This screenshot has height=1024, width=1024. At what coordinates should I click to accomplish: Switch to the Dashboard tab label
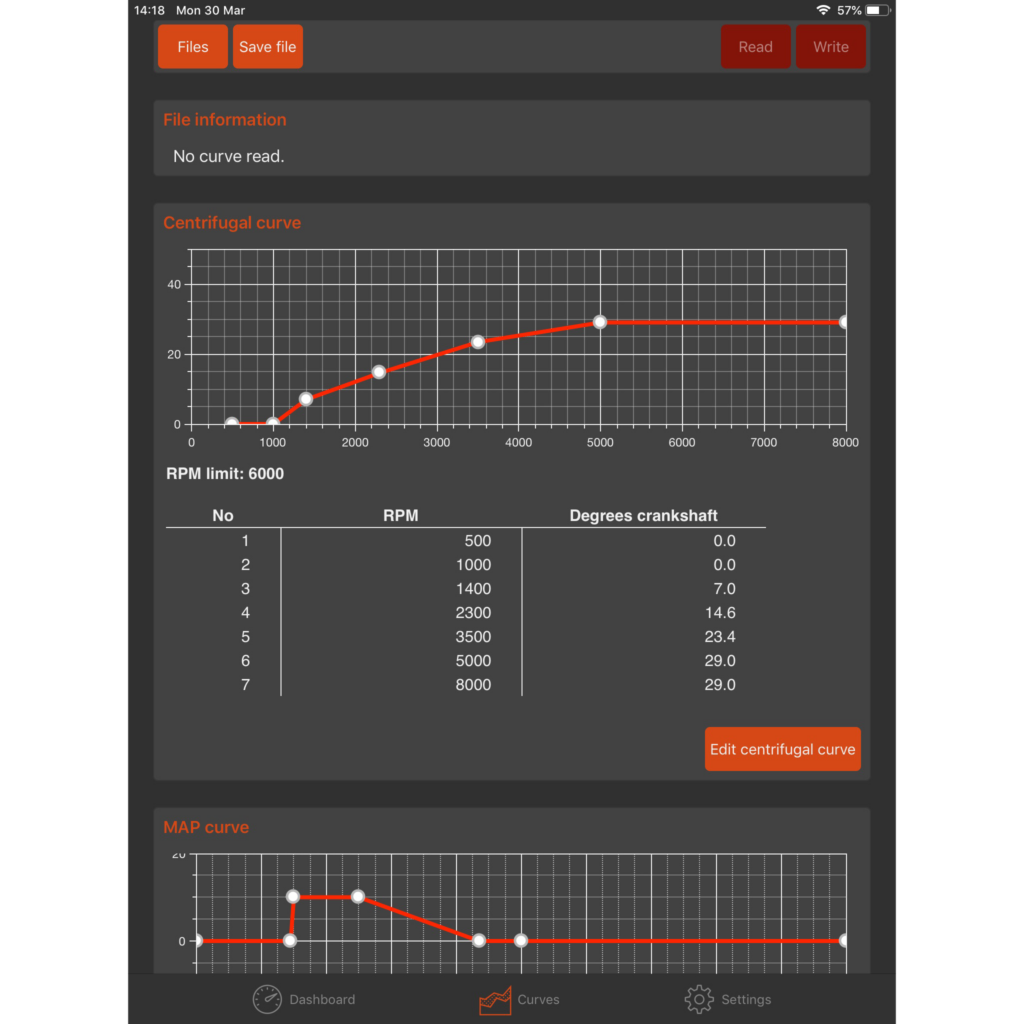point(322,999)
